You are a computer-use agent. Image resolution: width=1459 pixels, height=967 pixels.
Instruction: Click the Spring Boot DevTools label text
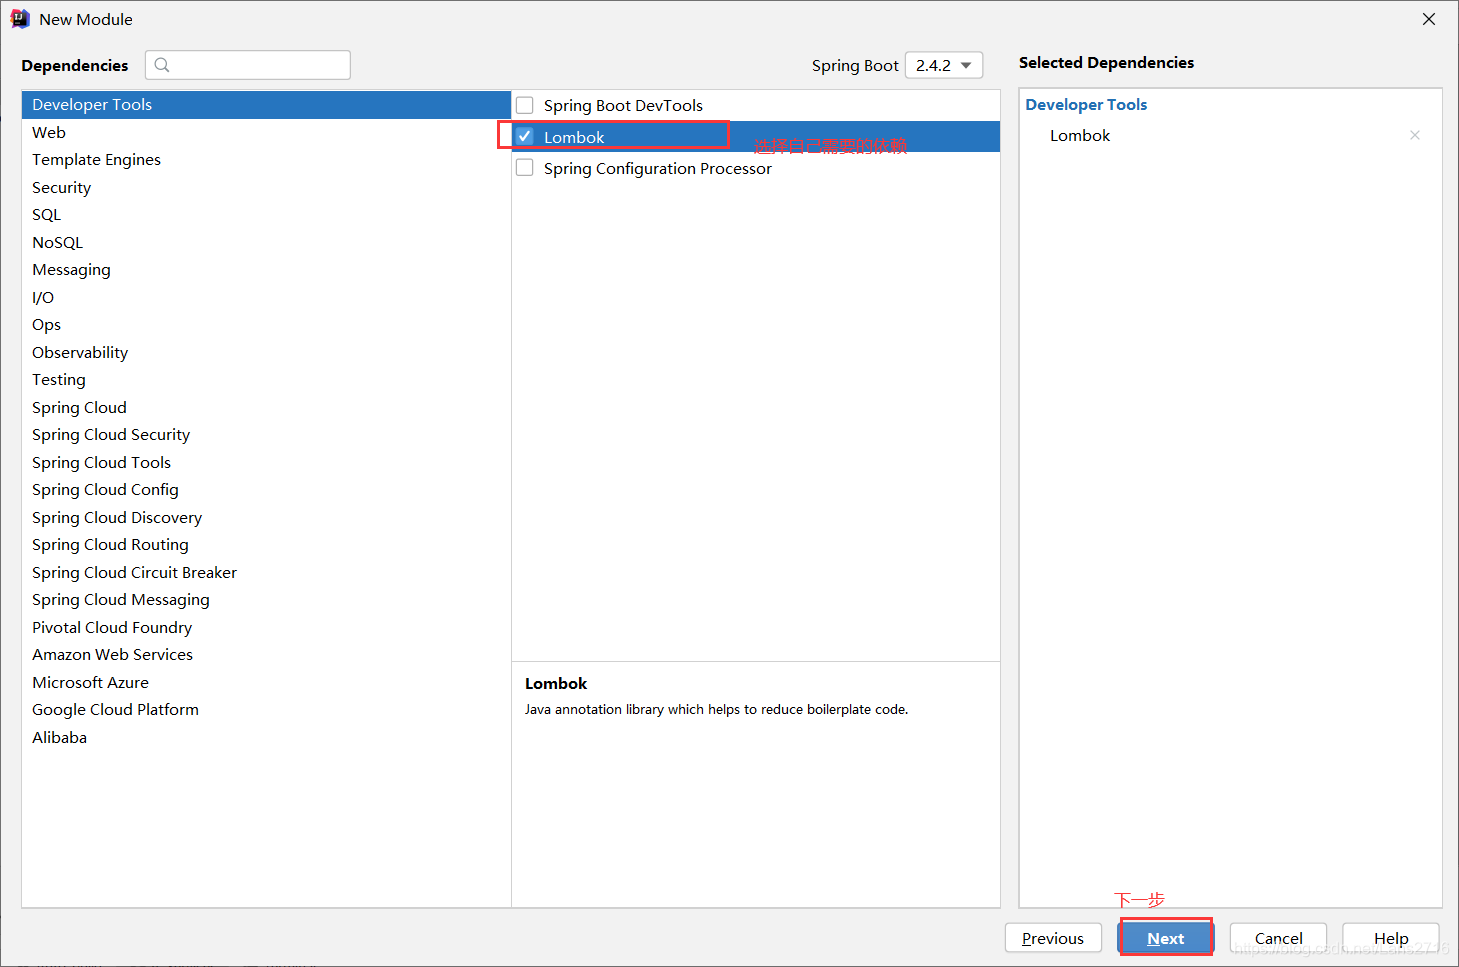pyautogui.click(x=623, y=106)
